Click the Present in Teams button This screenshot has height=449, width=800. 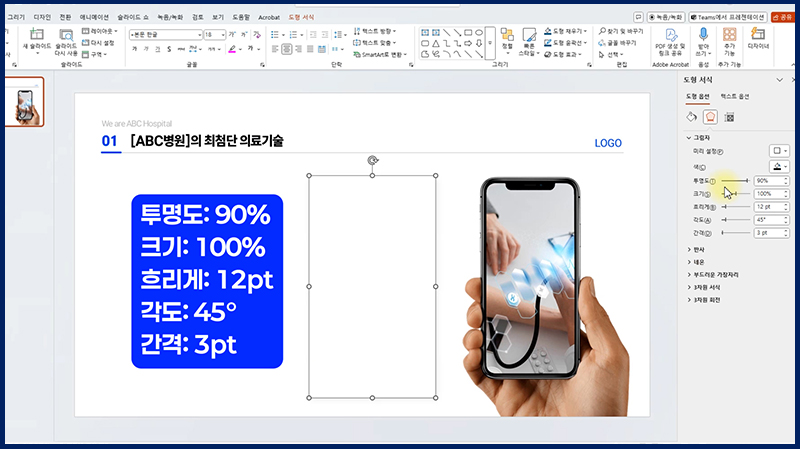pos(728,17)
